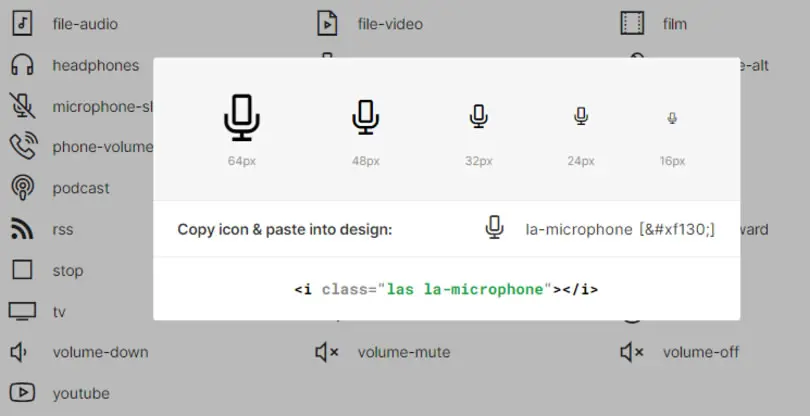Select the las la-microphone HTML code snippet
The height and width of the screenshot is (416, 810).
pyautogui.click(x=446, y=289)
